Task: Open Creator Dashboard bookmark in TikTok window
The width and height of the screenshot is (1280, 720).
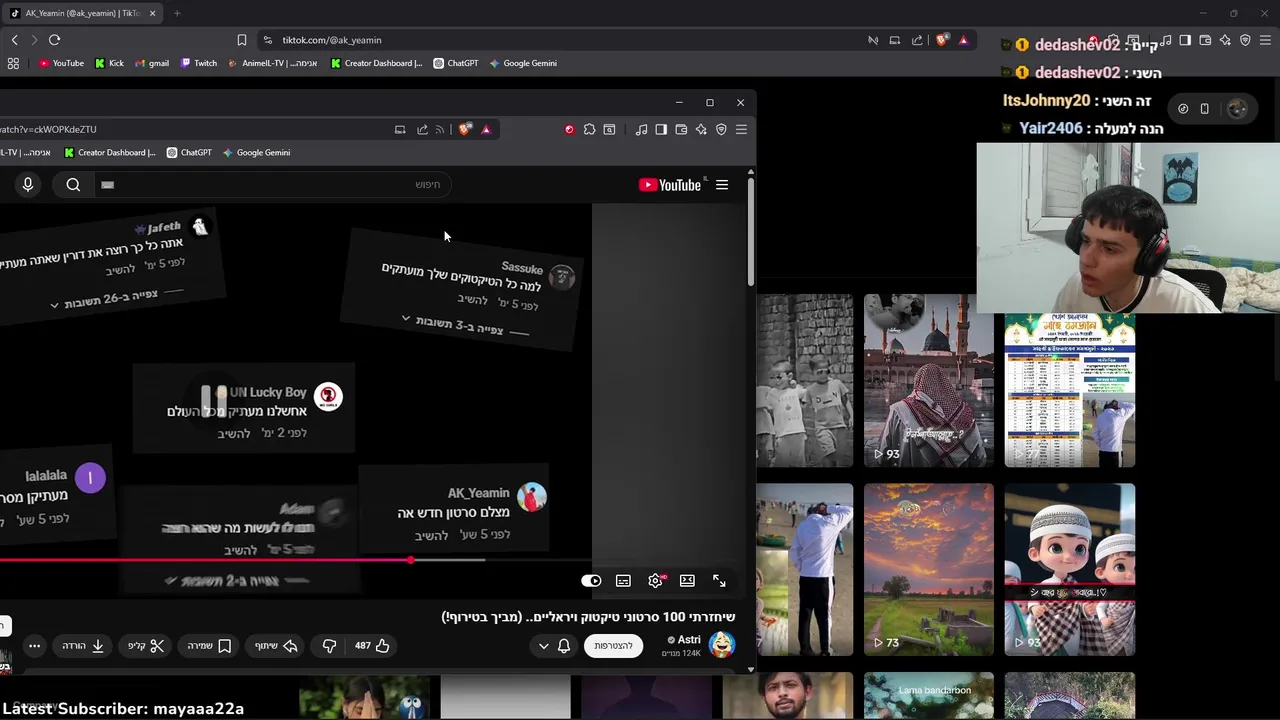Action: coord(376,63)
